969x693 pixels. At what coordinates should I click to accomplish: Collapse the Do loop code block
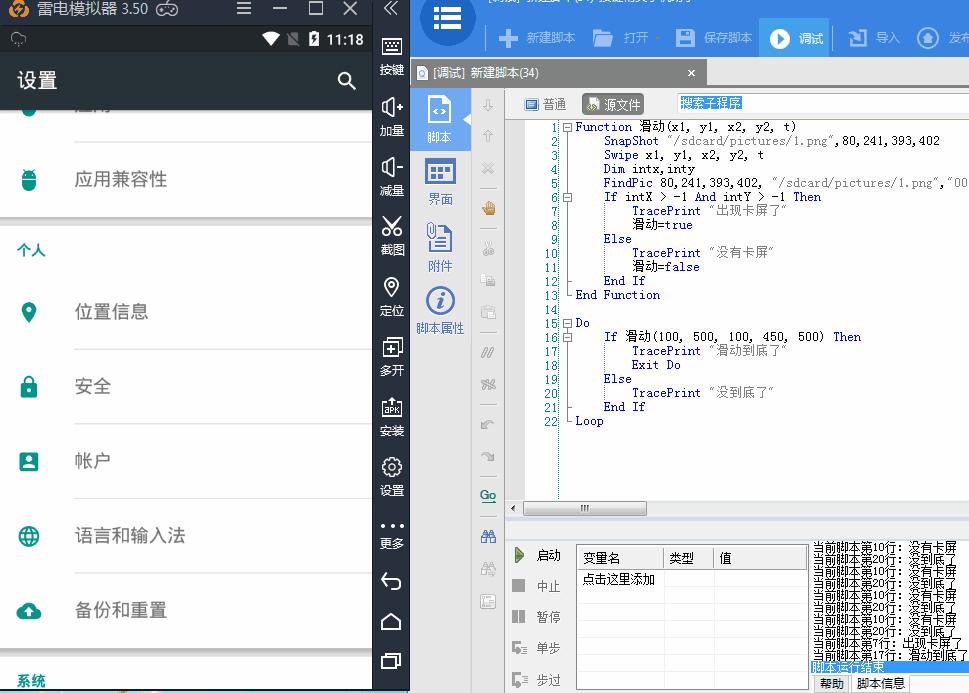[567, 323]
